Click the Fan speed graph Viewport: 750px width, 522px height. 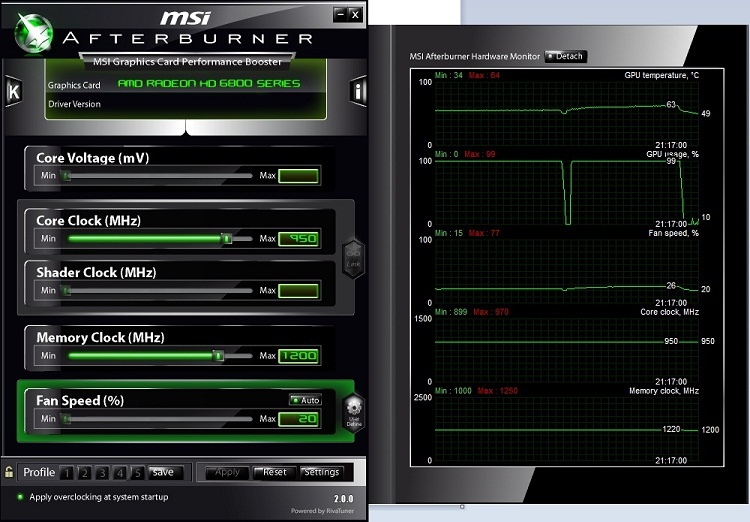(x=566, y=271)
